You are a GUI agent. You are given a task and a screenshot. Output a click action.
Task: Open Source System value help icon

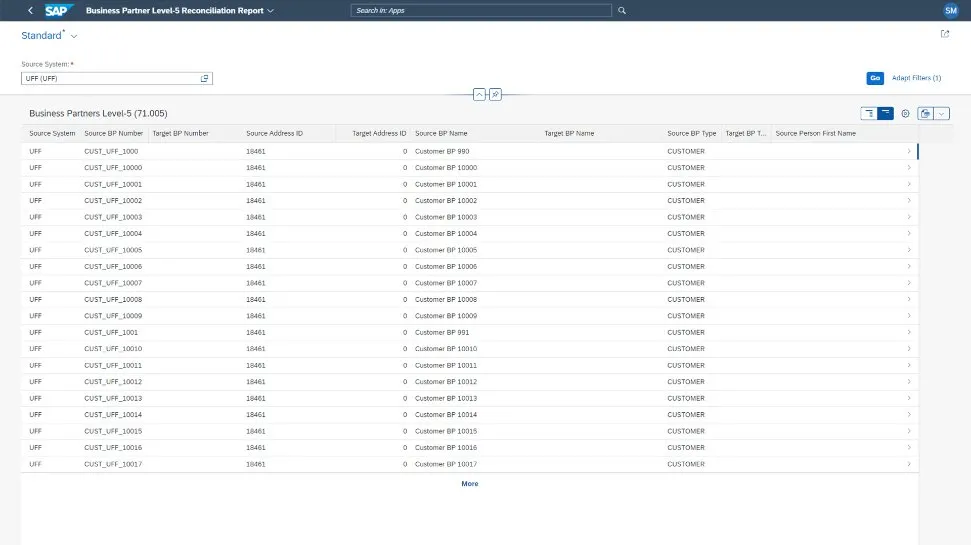205,78
